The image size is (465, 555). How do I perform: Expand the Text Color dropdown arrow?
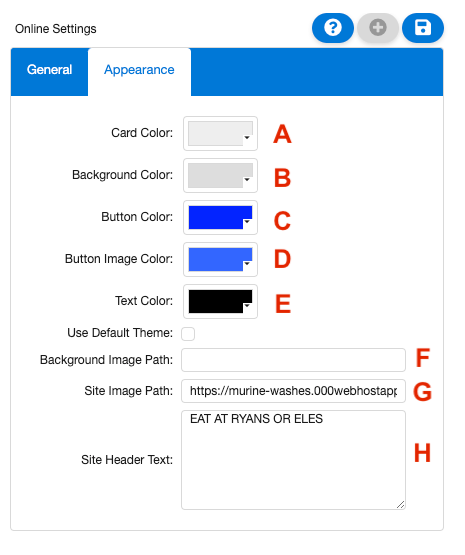[x=247, y=305]
